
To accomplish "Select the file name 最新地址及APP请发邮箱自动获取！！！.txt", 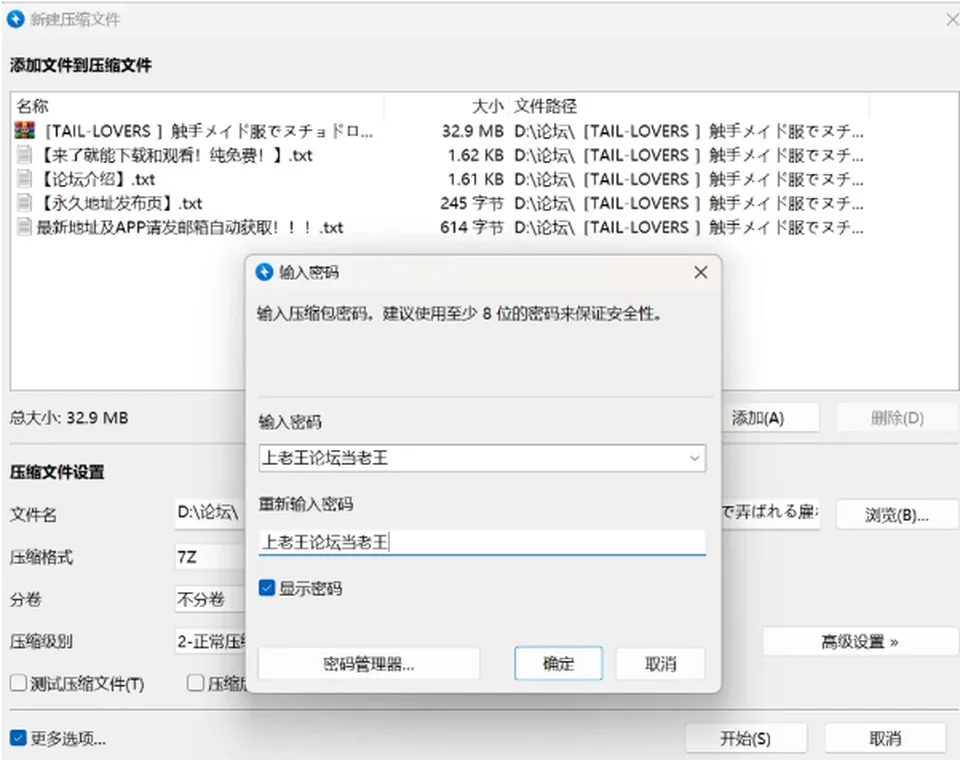I will (190, 227).
